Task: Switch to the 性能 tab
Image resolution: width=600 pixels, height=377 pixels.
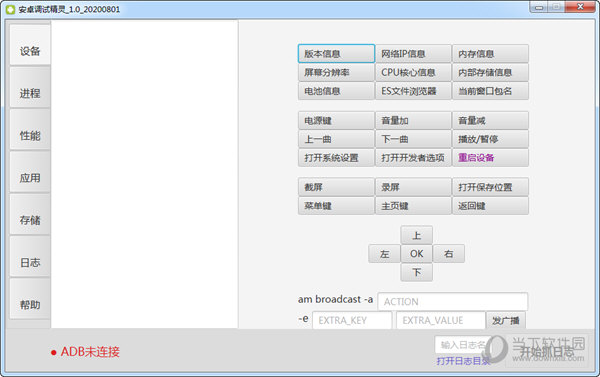Action: pyautogui.click(x=30, y=130)
